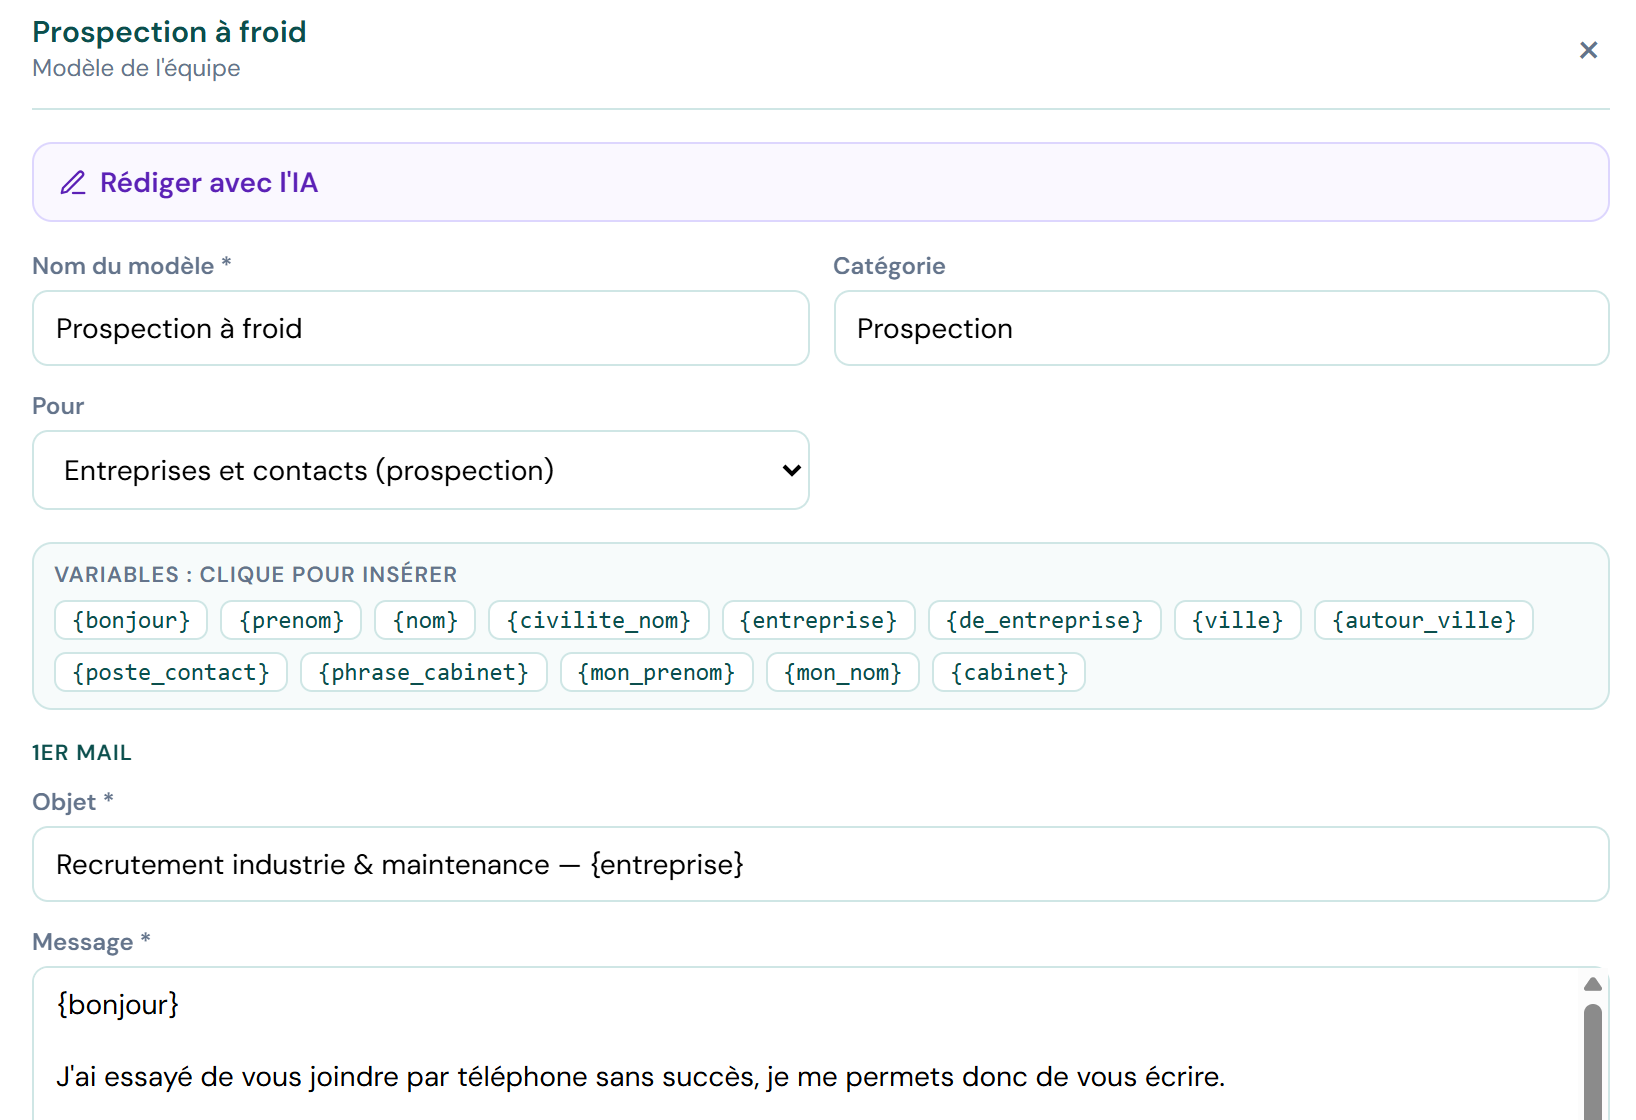1636x1120 pixels.
Task: Click the Message scrollbar thumb
Action: coord(1593,1062)
